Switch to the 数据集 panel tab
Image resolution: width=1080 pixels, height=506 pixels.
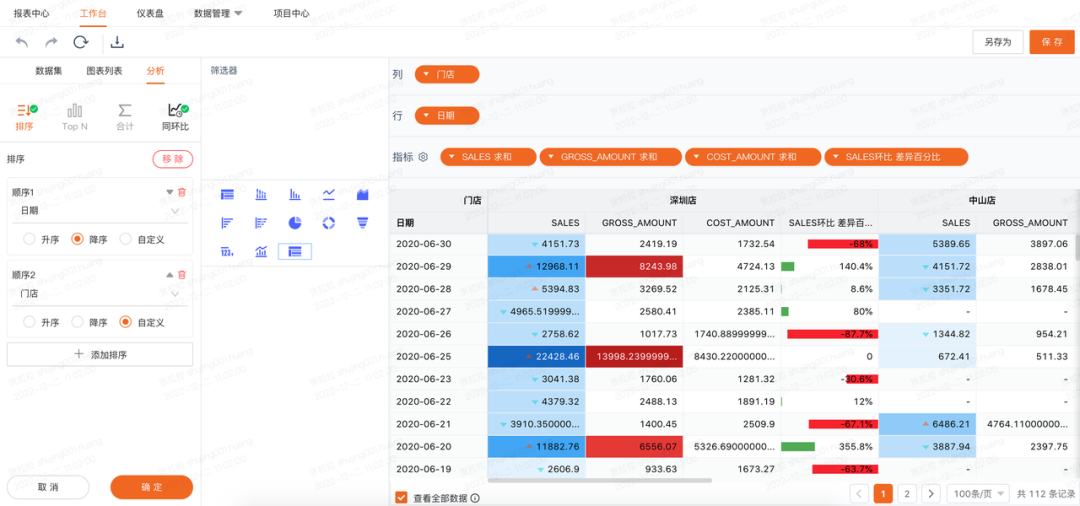[49, 71]
